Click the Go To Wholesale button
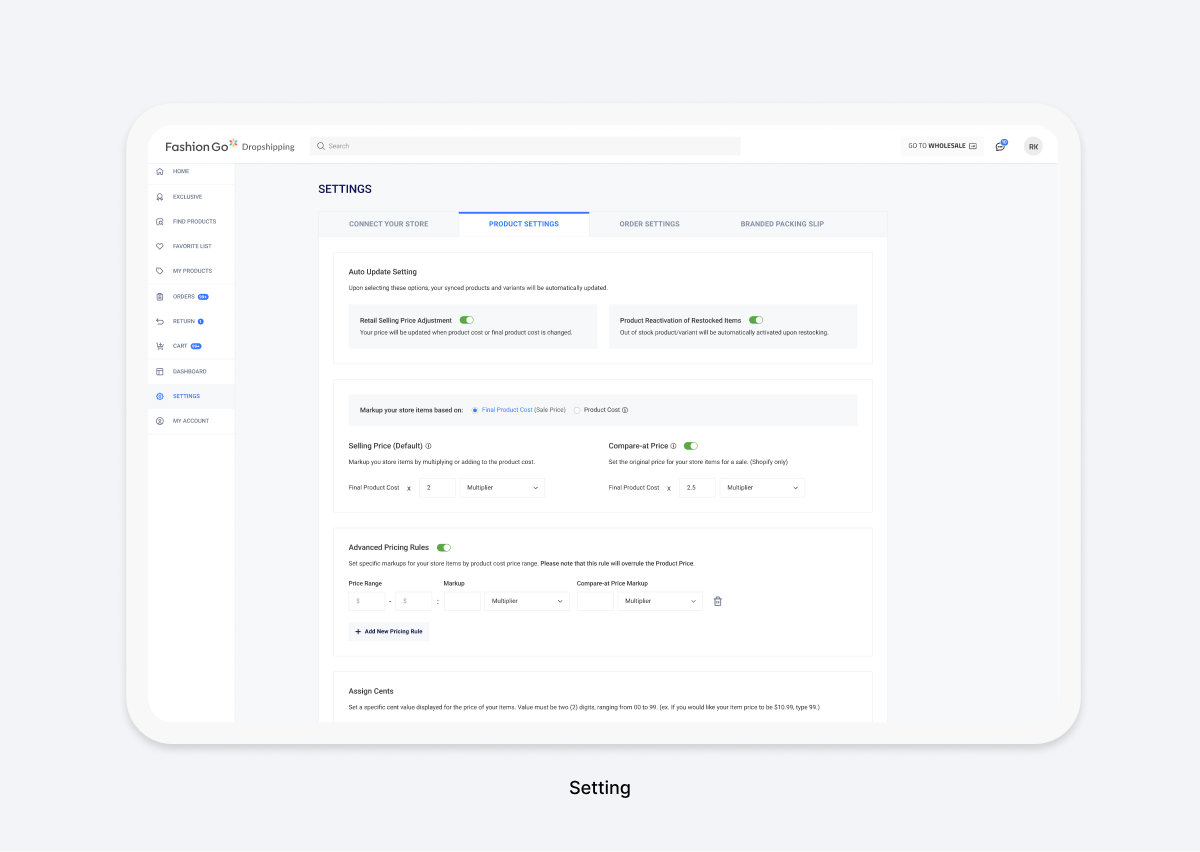 click(942, 146)
